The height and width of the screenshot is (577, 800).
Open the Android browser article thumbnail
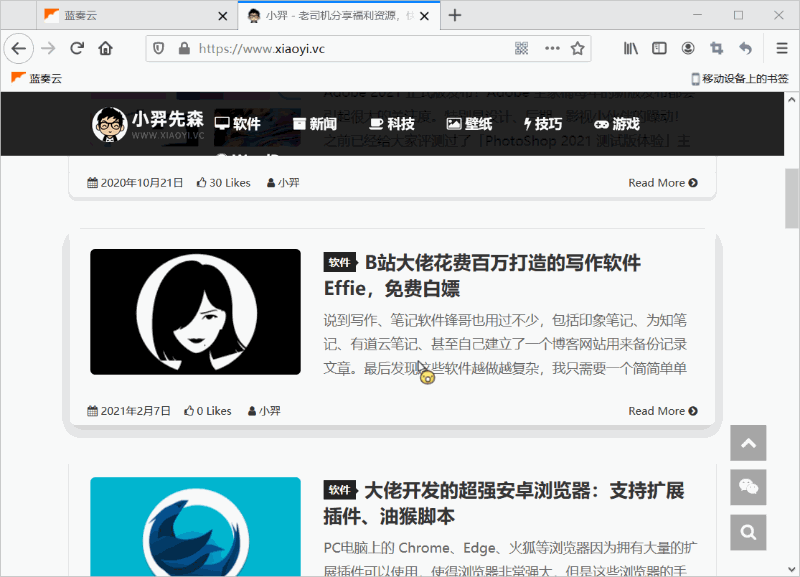click(x=195, y=526)
